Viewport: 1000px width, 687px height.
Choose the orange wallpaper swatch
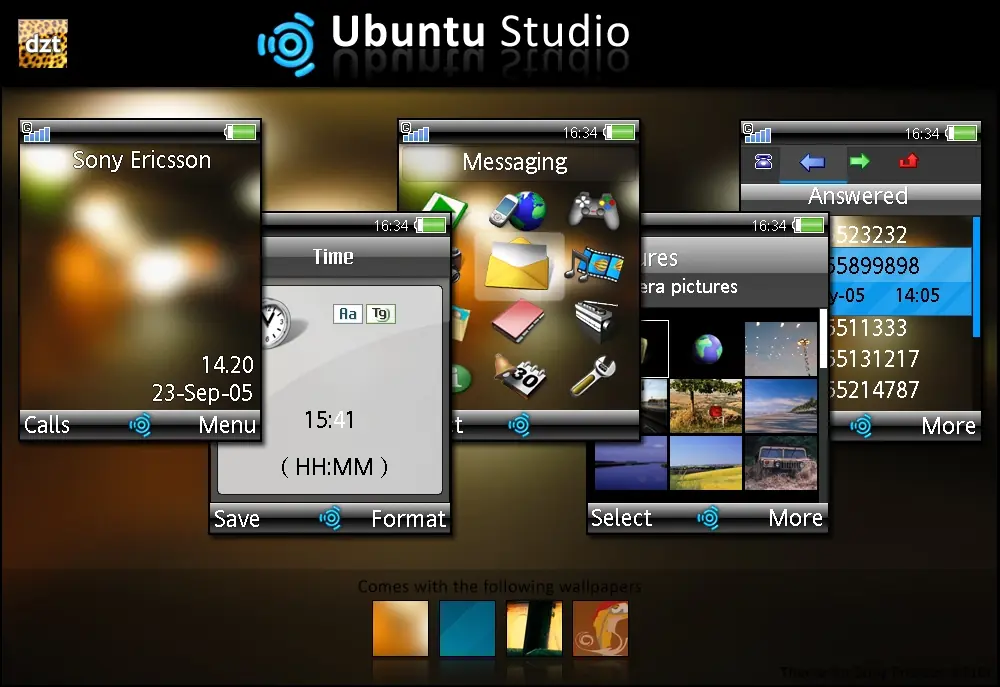pos(401,628)
